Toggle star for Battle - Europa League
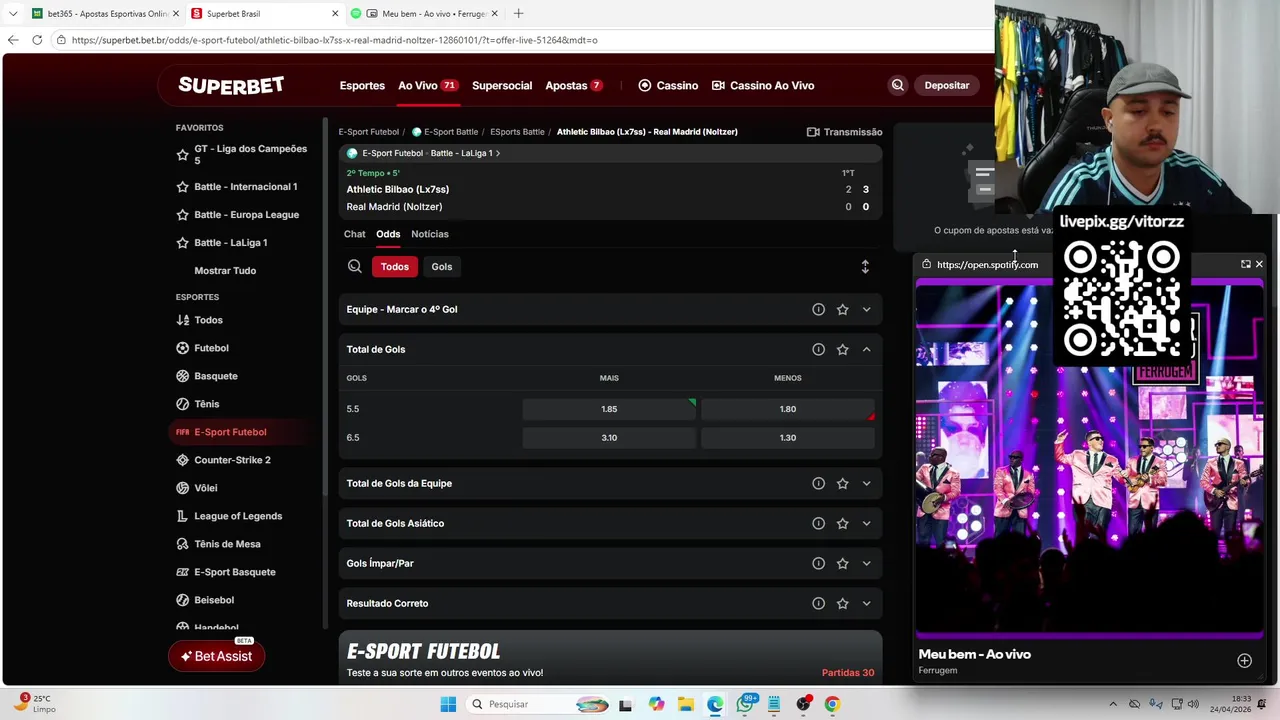 (x=182, y=215)
